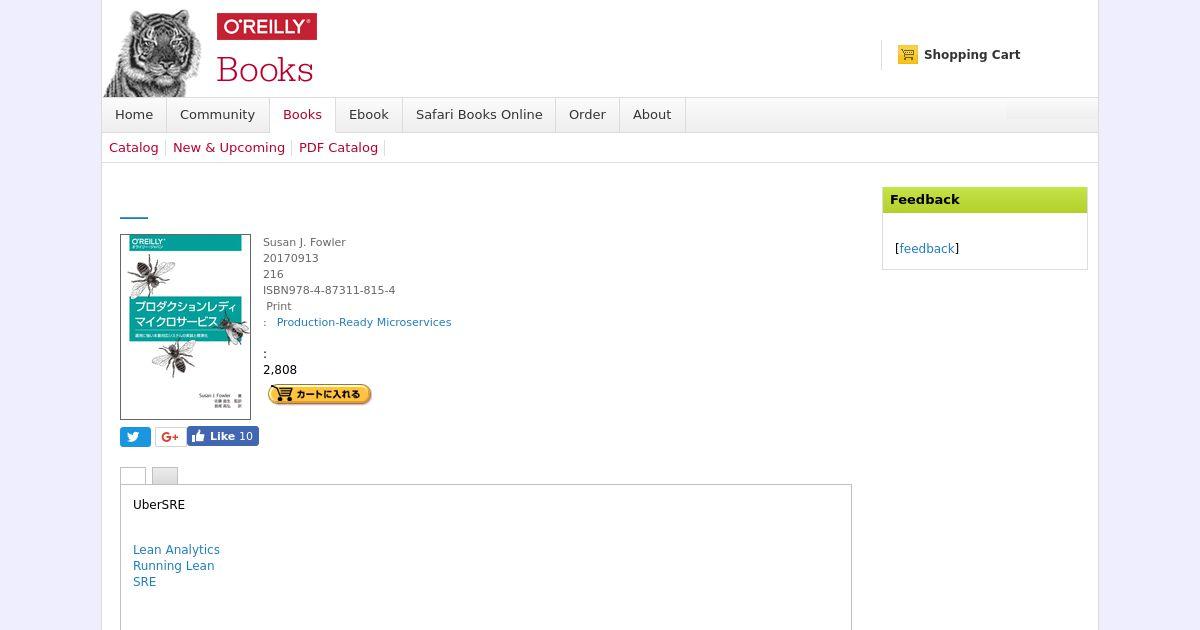
Task: Open the SRE related book link
Action: point(144,582)
